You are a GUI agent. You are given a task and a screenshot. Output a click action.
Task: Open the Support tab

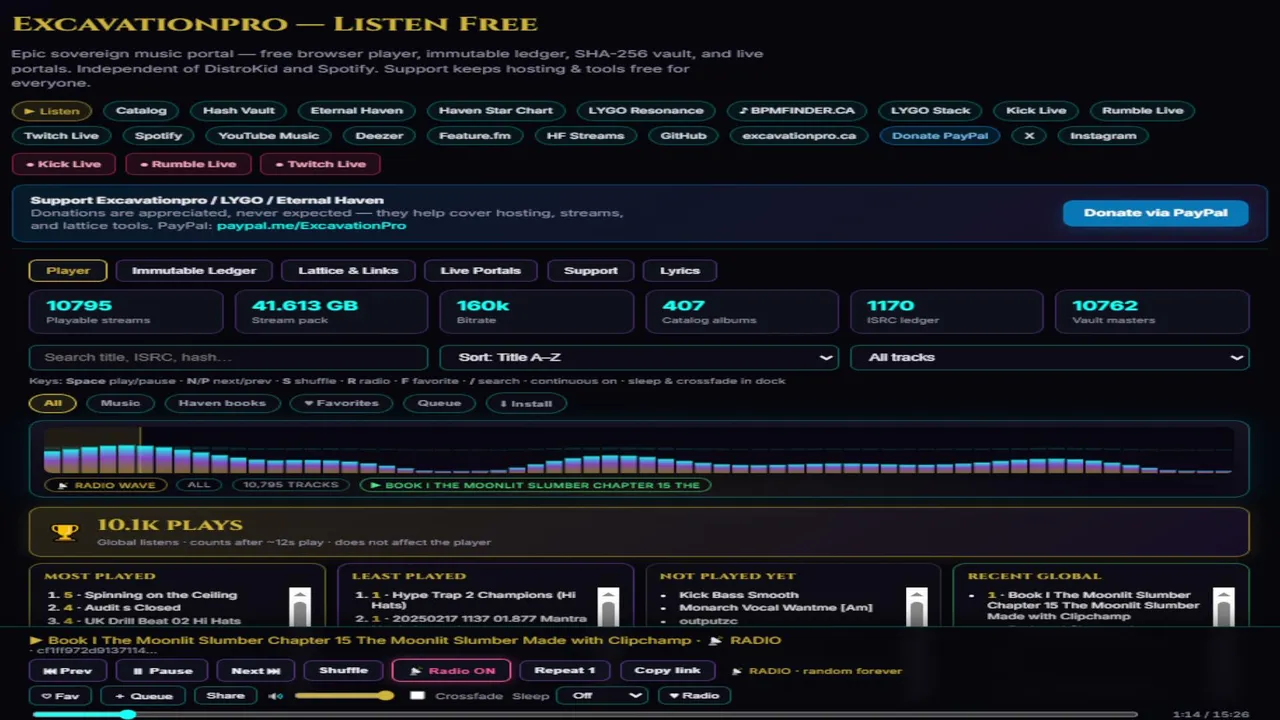point(591,270)
